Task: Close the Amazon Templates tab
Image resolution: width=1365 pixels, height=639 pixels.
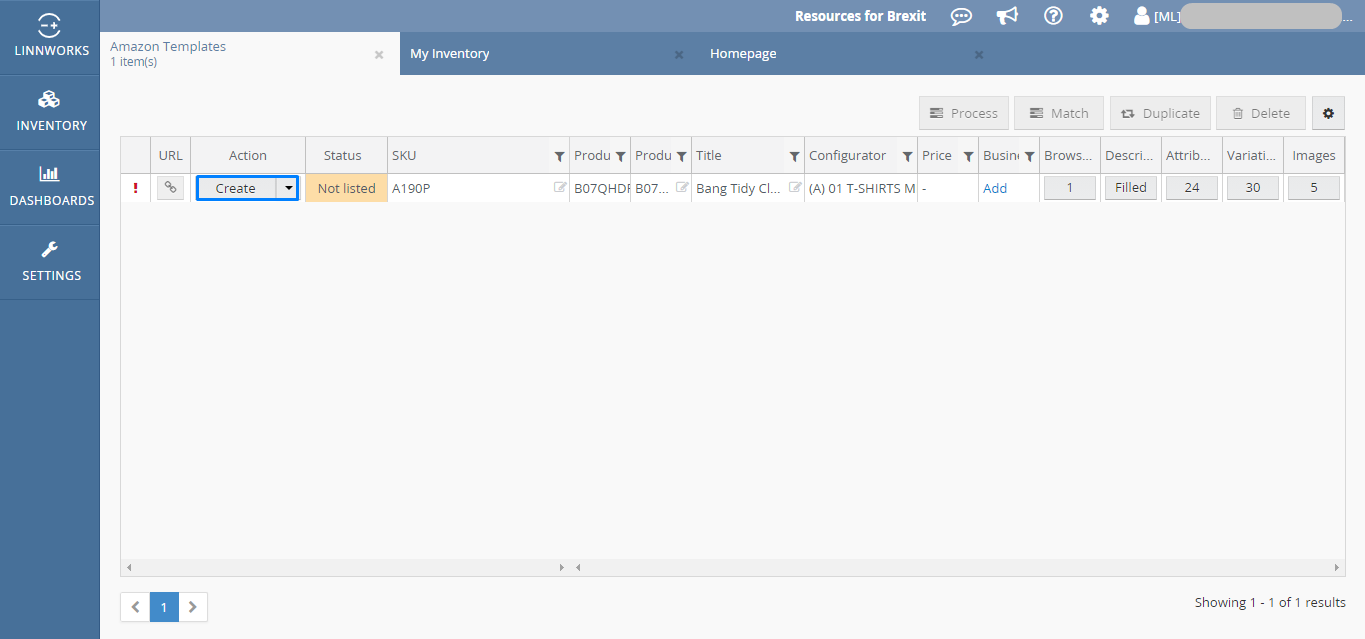Action: click(x=379, y=55)
